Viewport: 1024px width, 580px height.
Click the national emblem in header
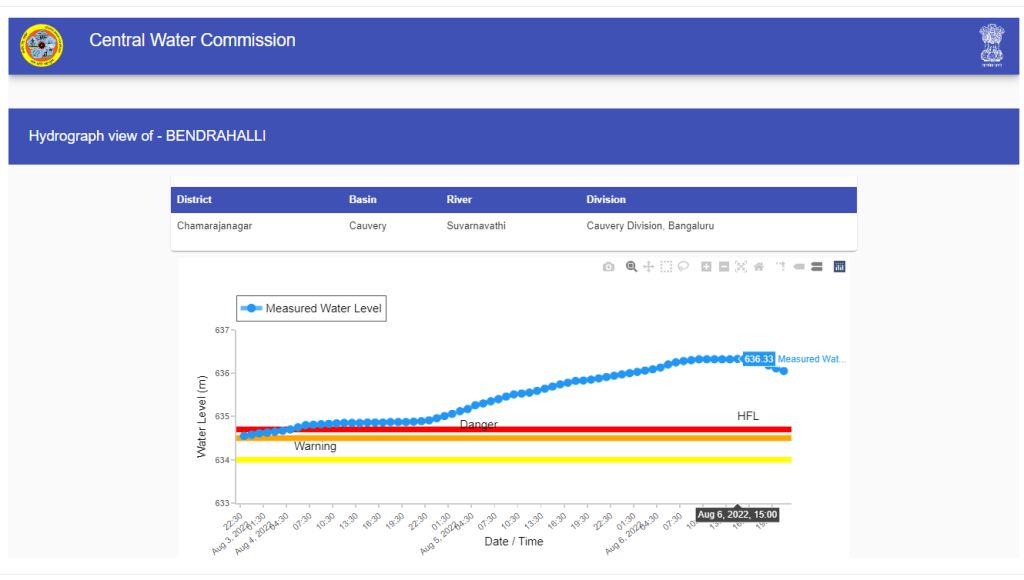coord(990,45)
